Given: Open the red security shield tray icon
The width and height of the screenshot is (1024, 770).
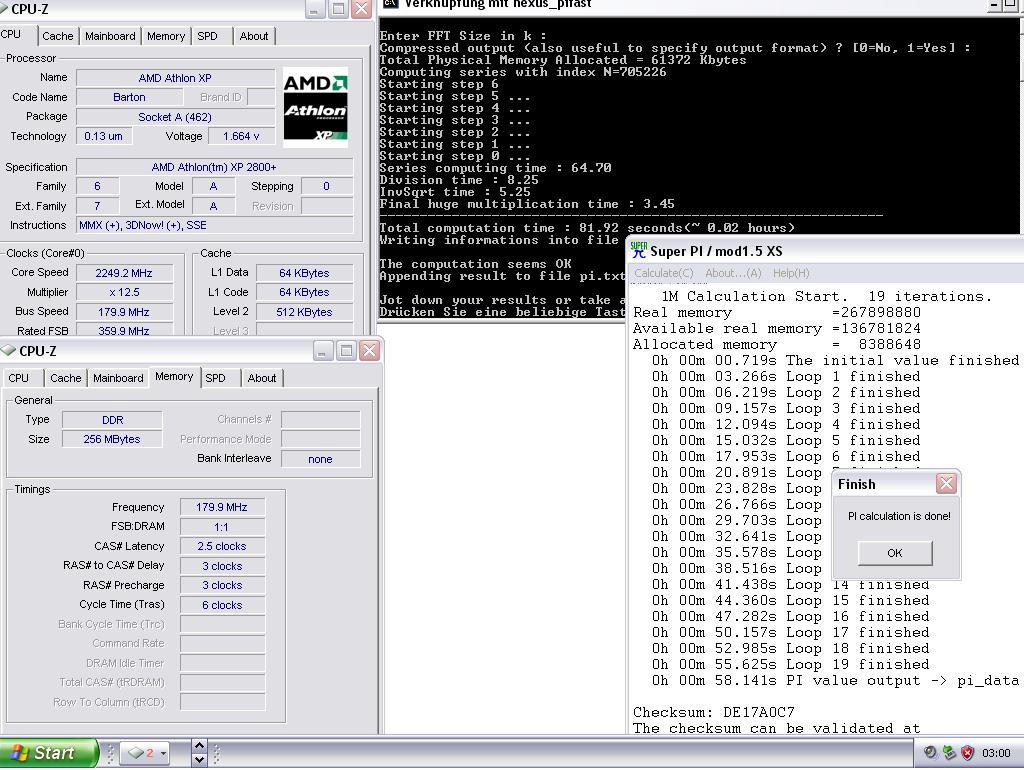Looking at the screenshot, I should coord(968,753).
